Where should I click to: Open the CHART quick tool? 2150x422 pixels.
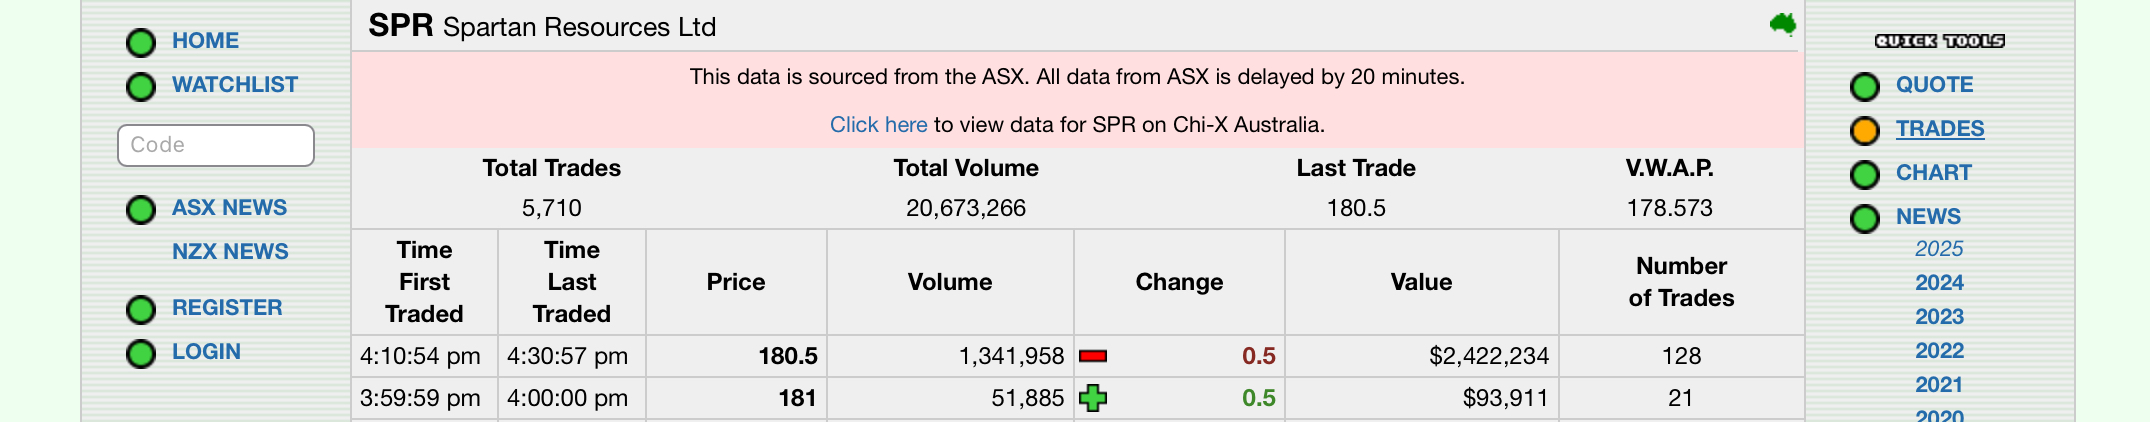(x=1934, y=173)
